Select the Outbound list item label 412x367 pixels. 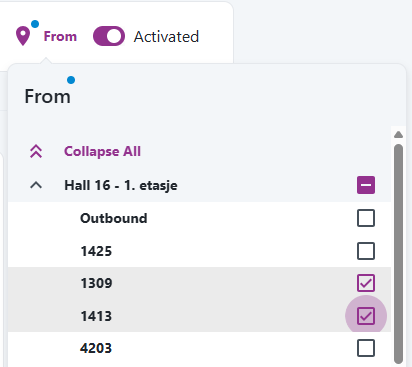pos(114,218)
